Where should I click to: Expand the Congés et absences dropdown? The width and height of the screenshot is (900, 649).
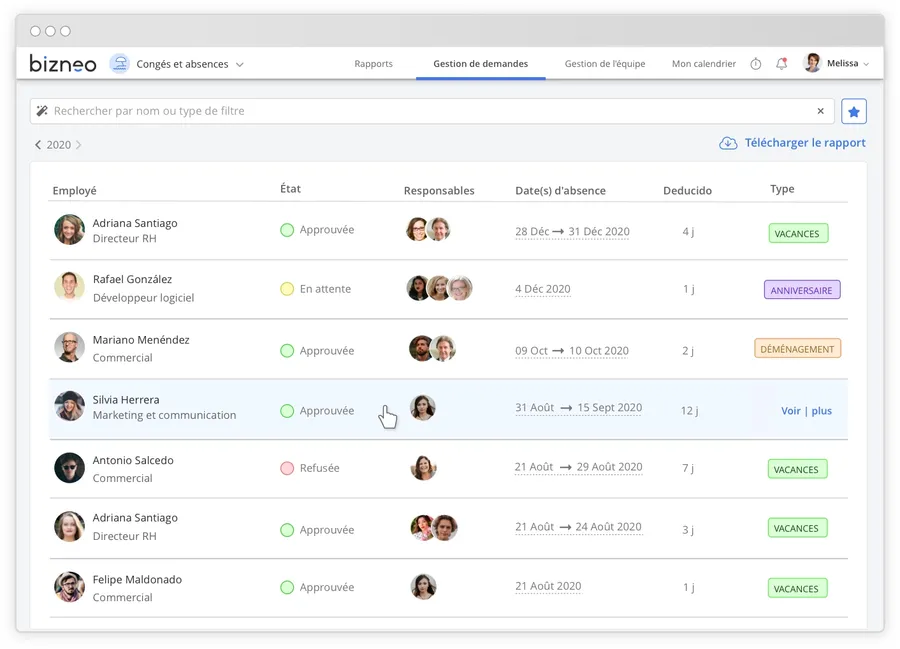pyautogui.click(x=239, y=65)
